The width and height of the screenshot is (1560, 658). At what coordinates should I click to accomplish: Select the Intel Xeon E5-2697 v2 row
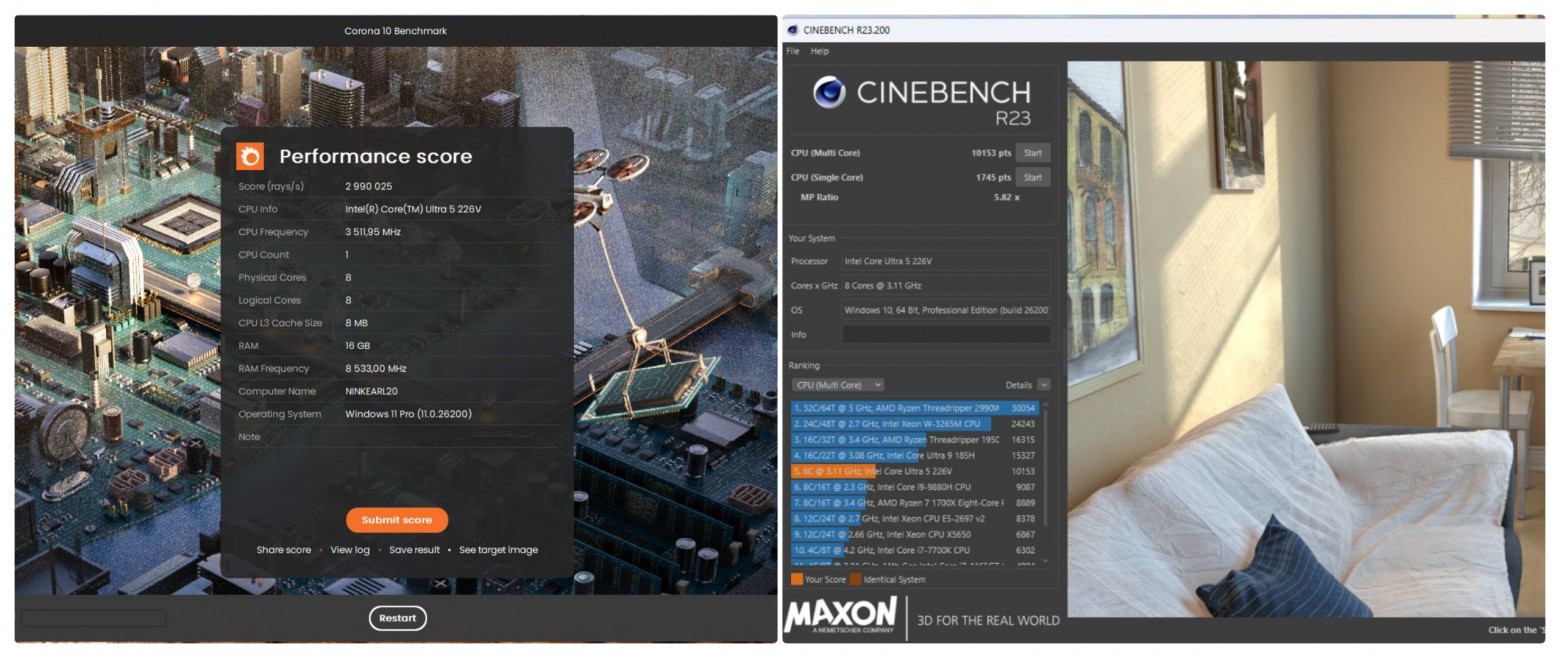click(x=915, y=519)
